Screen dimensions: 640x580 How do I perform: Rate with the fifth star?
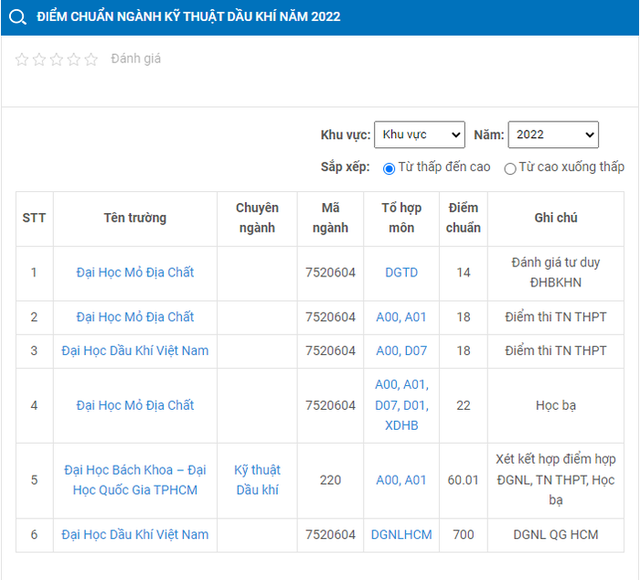pos(91,60)
